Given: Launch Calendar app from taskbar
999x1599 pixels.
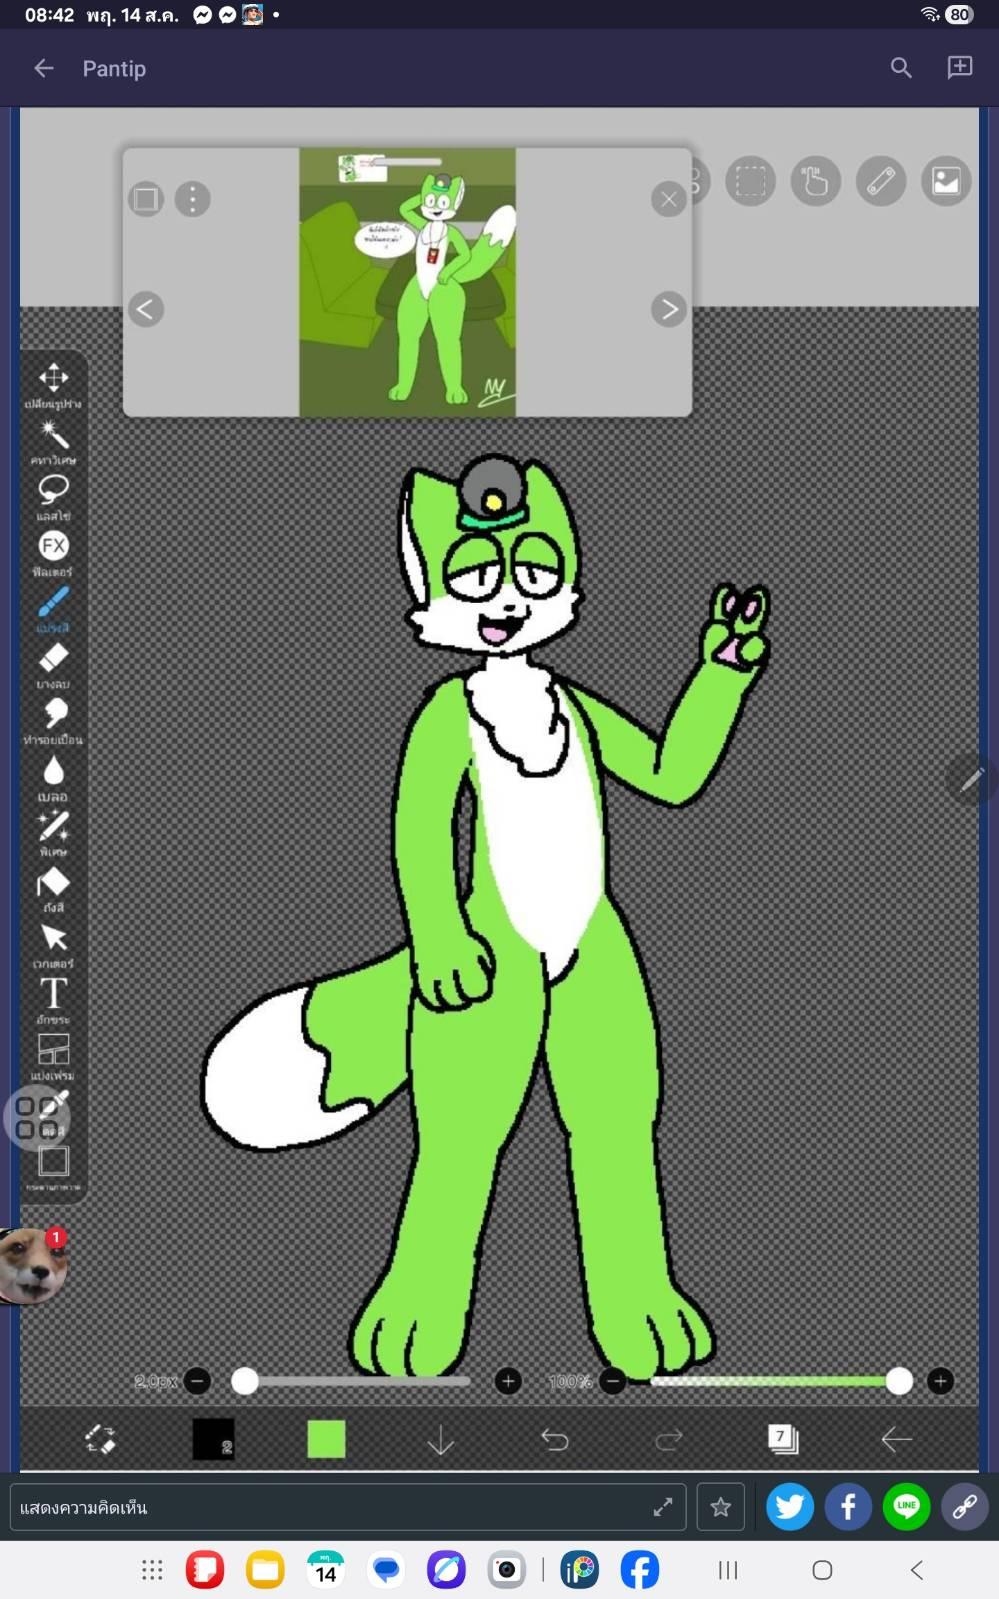Looking at the screenshot, I should [x=326, y=1570].
